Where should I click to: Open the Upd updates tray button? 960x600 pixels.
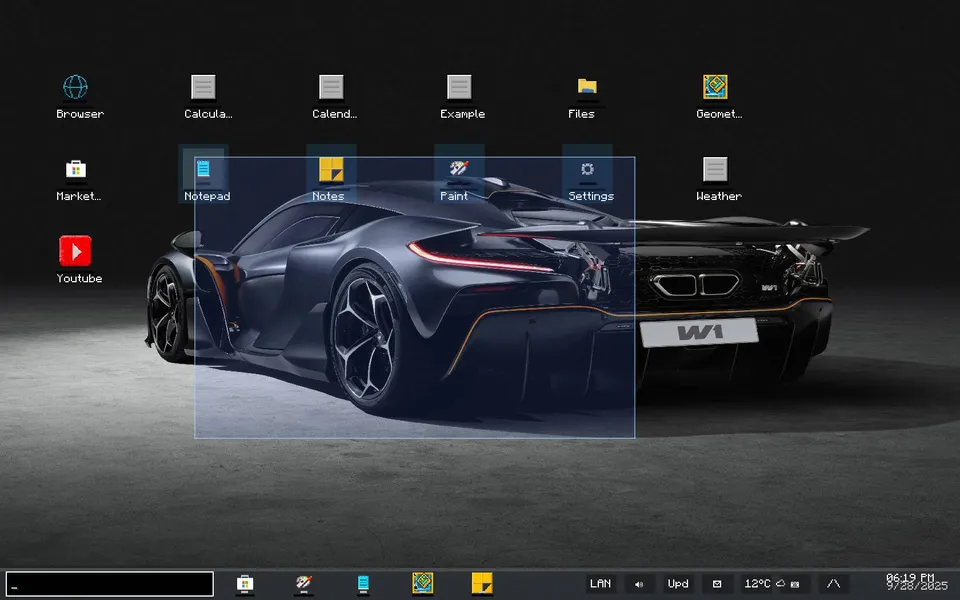(x=678, y=584)
